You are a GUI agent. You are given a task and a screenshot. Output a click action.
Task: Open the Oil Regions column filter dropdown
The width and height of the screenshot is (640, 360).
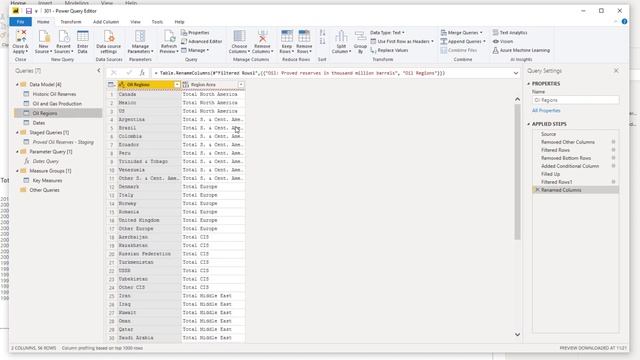point(177,84)
